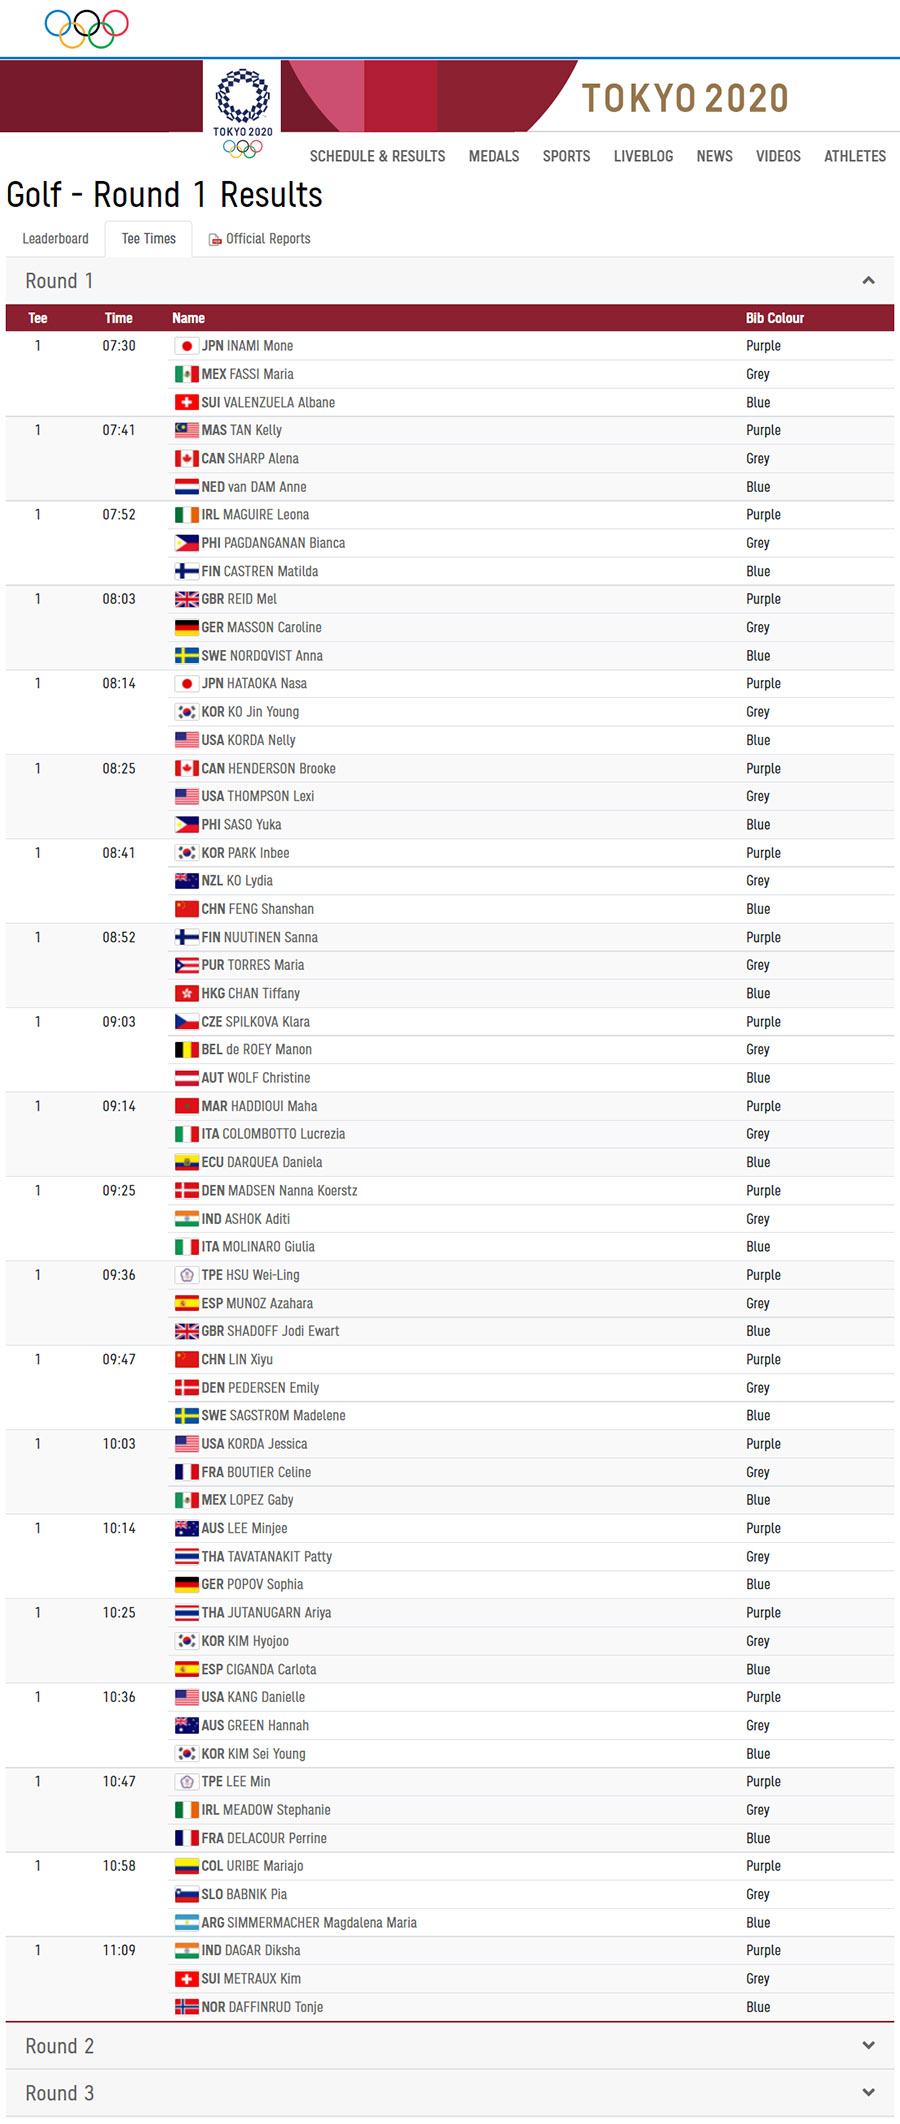Screen dimensions: 900x2124
Task: Select the Tee Times tab
Action: 149,239
